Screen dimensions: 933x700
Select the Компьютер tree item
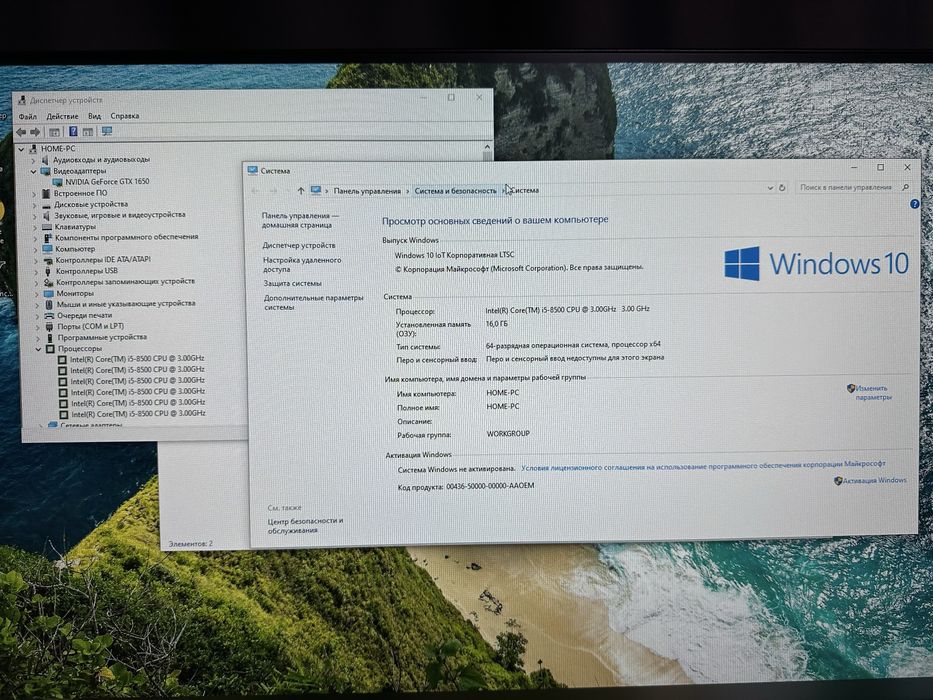tap(75, 249)
